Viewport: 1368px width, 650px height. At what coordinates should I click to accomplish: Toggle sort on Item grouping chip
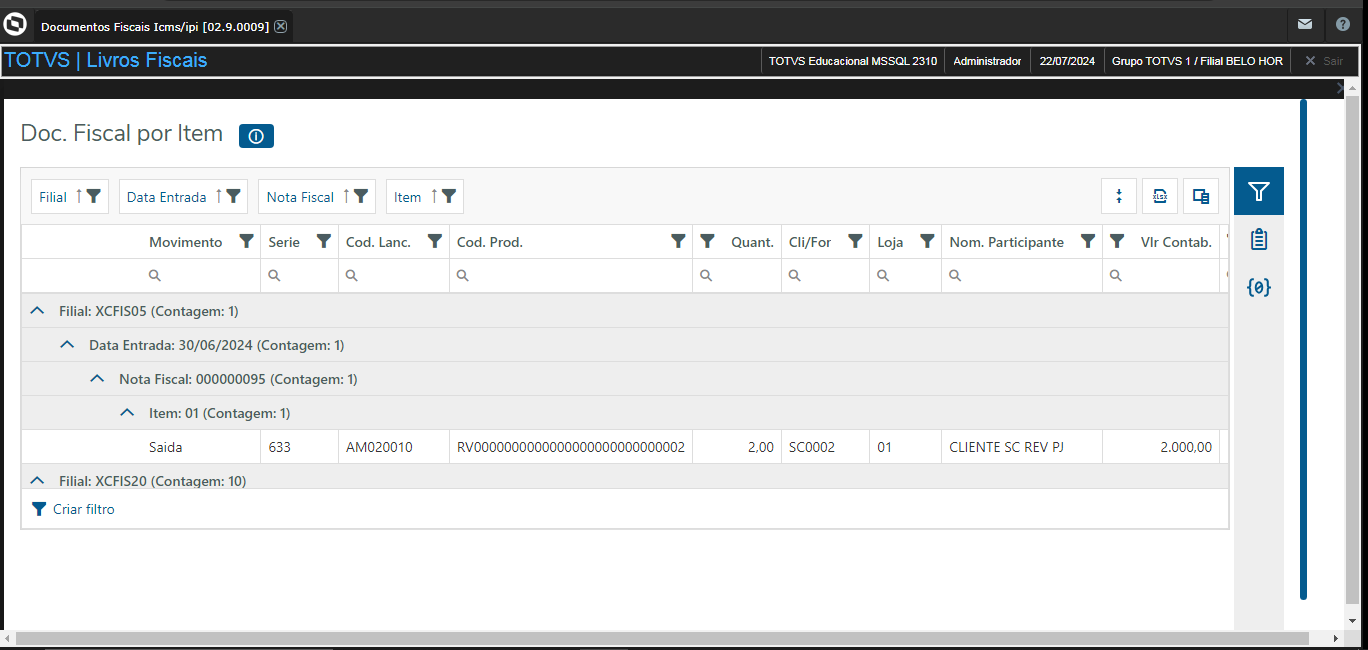(x=434, y=196)
